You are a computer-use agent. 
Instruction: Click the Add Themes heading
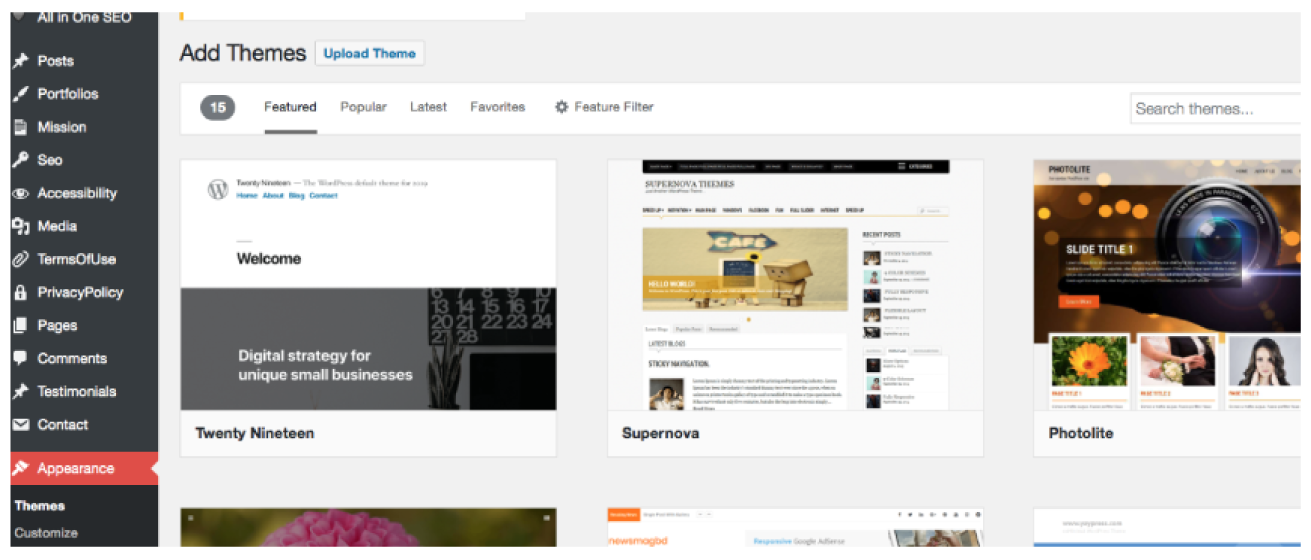tap(243, 53)
